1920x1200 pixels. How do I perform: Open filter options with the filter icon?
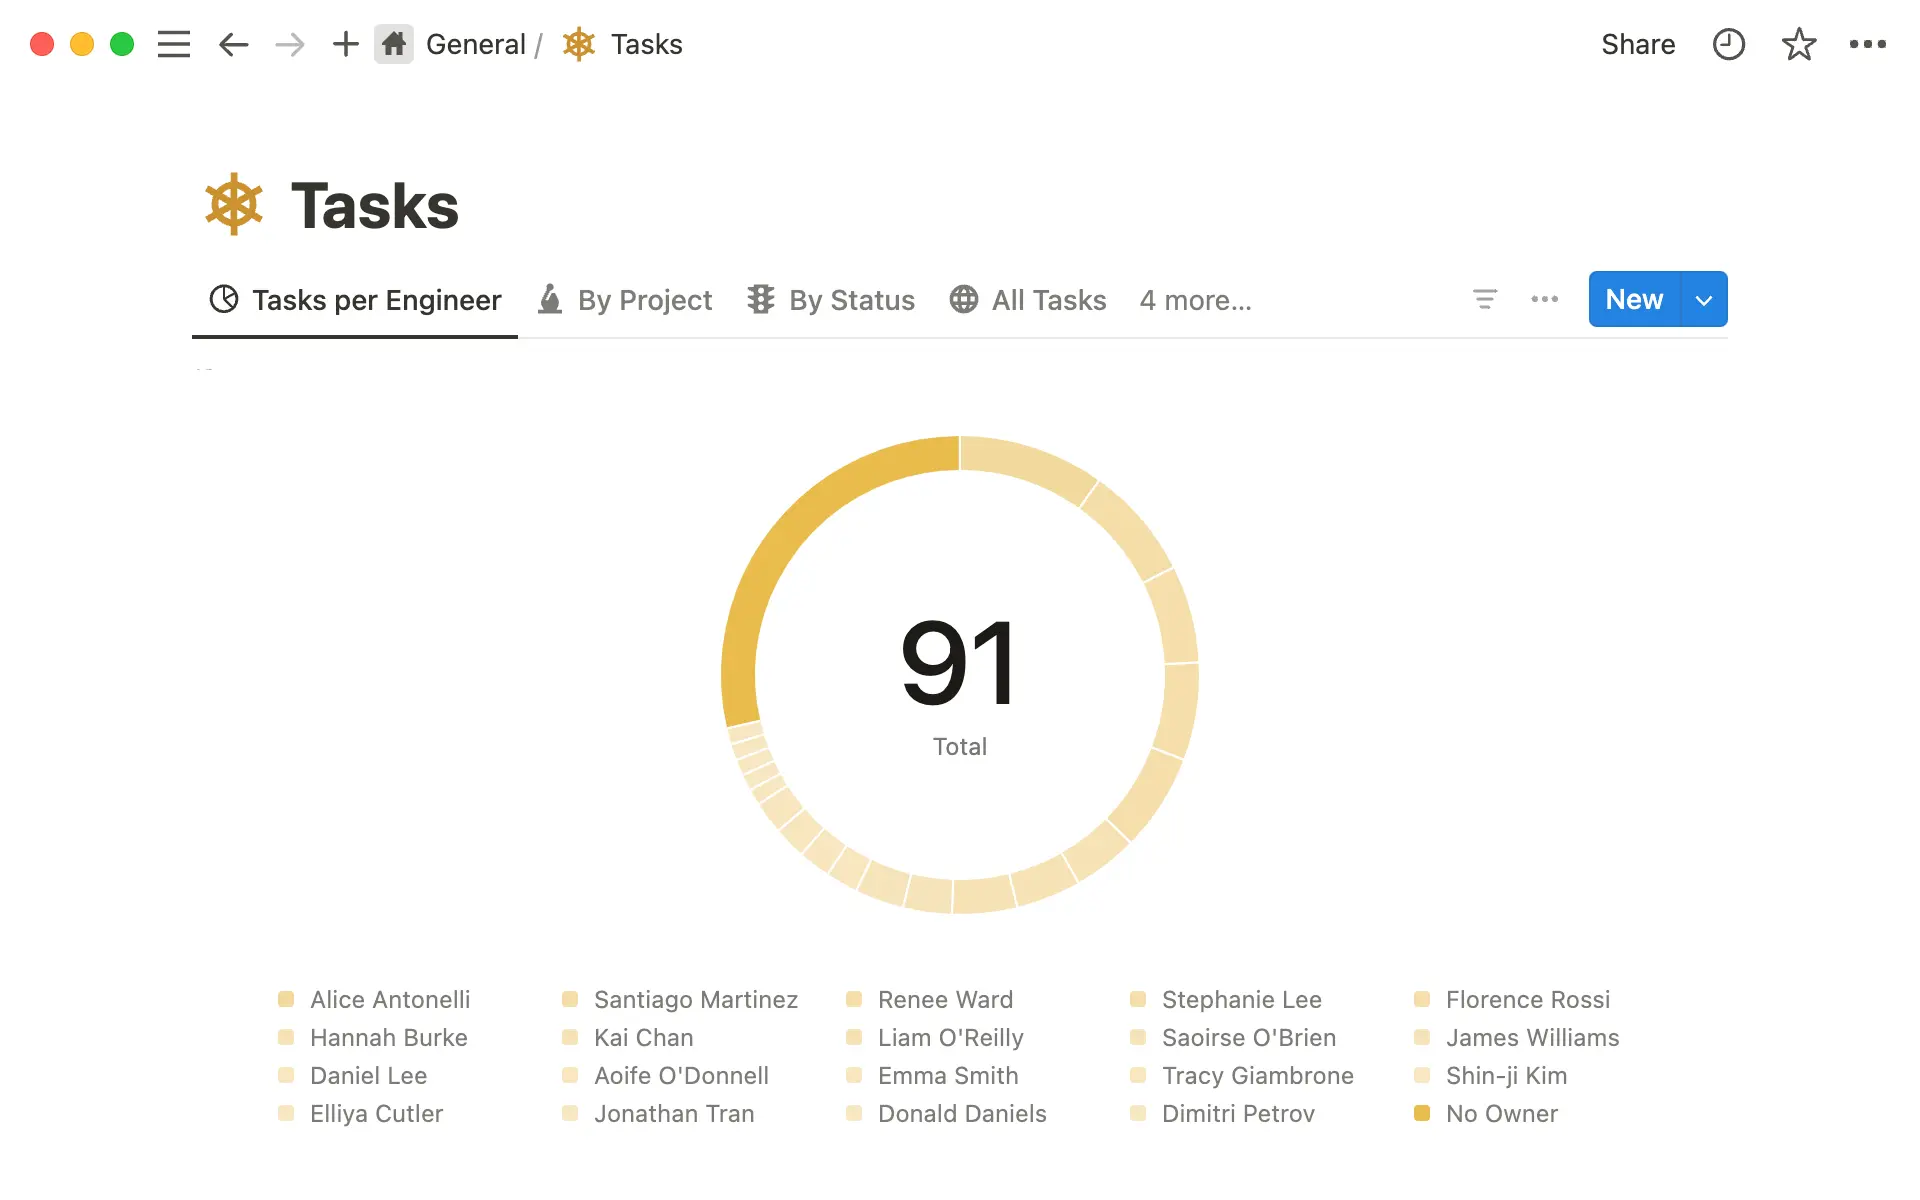(x=1485, y=299)
